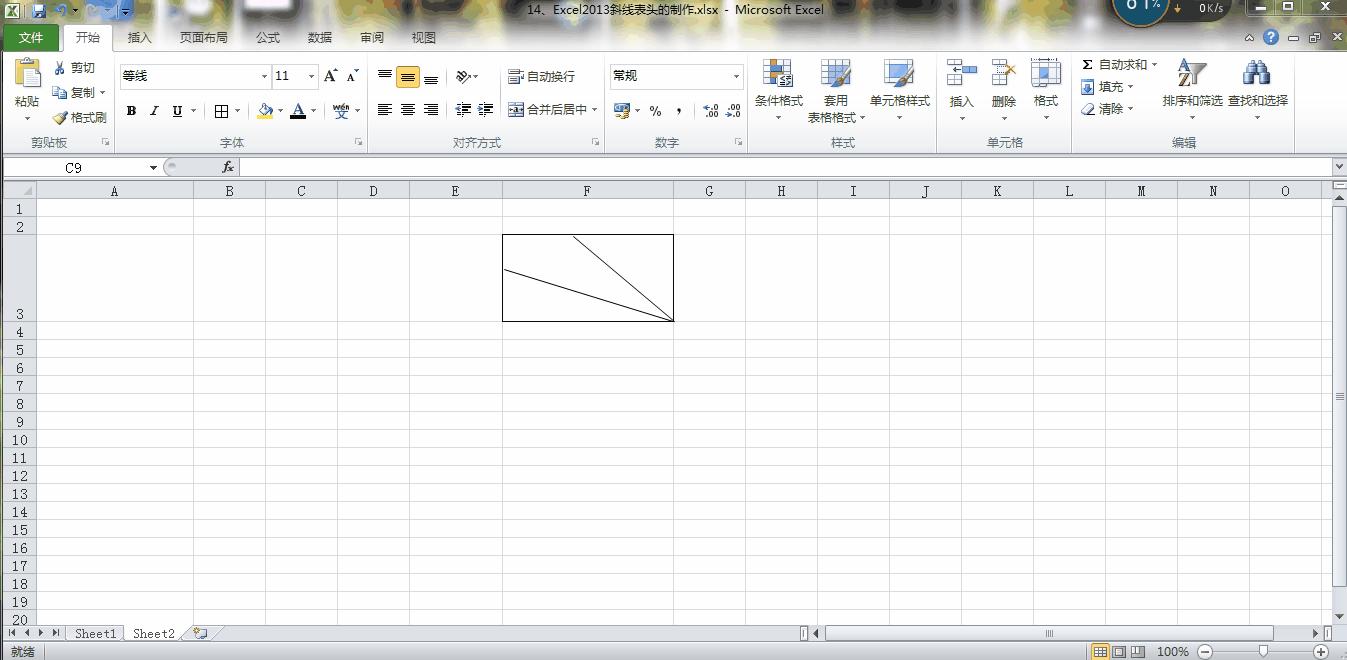Screen dimensions: 1347x660
Task: Click the Copy (复制) icon
Action: coord(60,92)
